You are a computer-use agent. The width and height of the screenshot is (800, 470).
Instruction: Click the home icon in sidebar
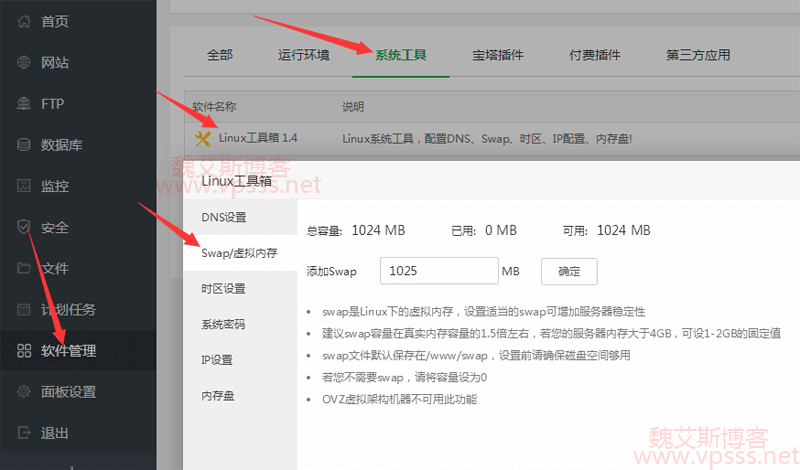pyautogui.click(x=24, y=21)
